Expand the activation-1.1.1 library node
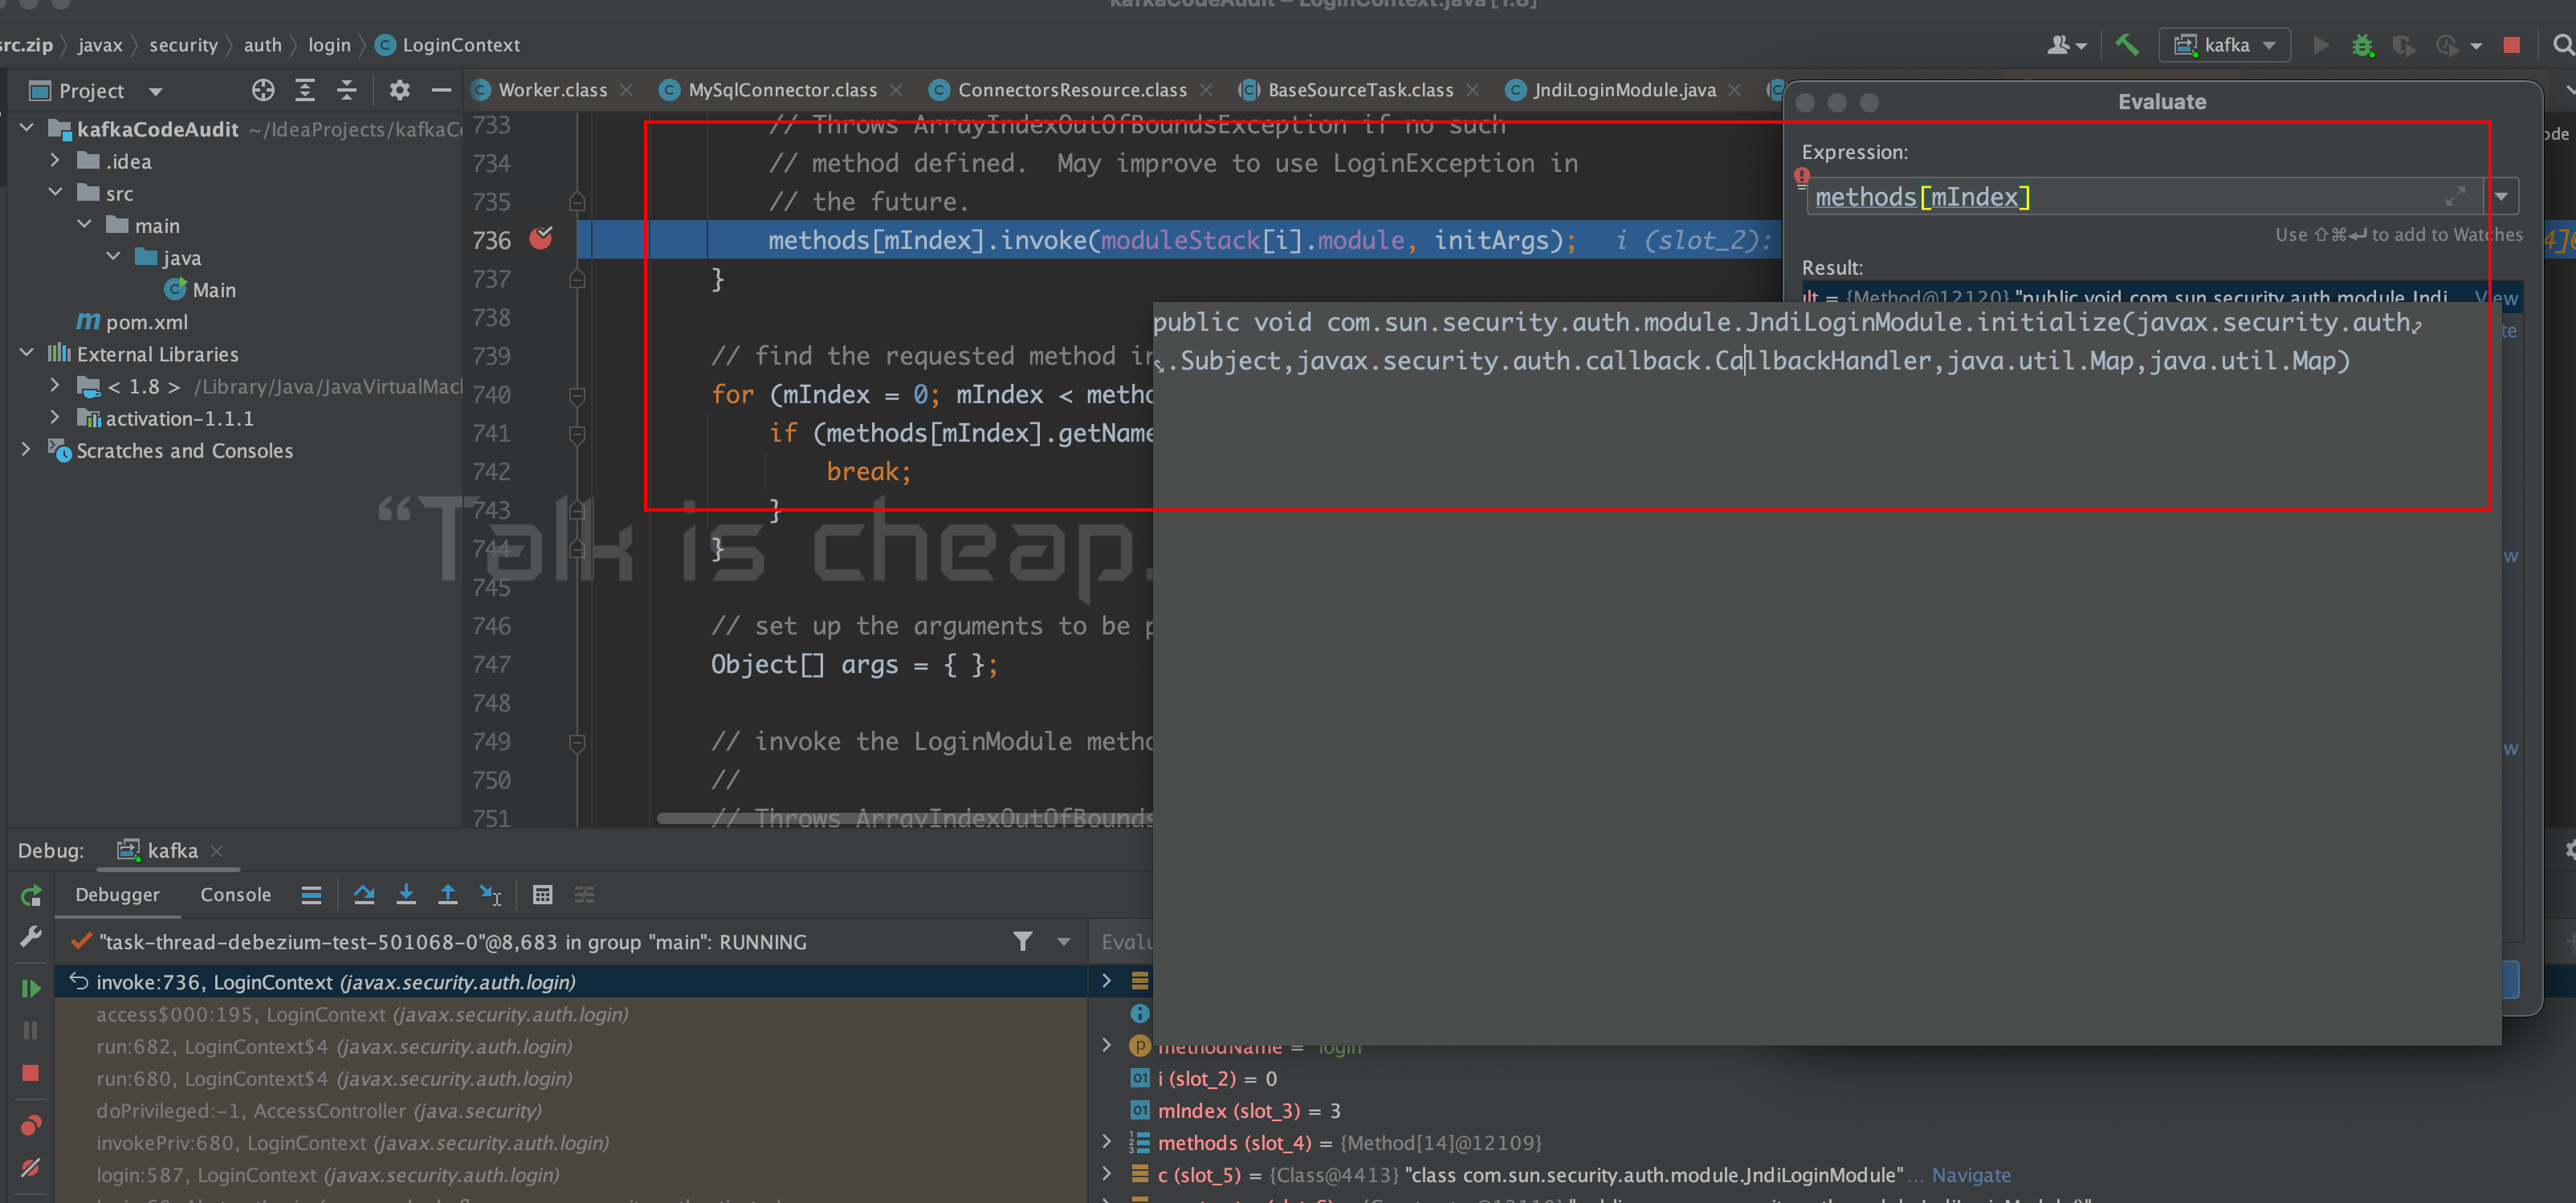Screen dimensions: 2576x1203 click(56, 417)
